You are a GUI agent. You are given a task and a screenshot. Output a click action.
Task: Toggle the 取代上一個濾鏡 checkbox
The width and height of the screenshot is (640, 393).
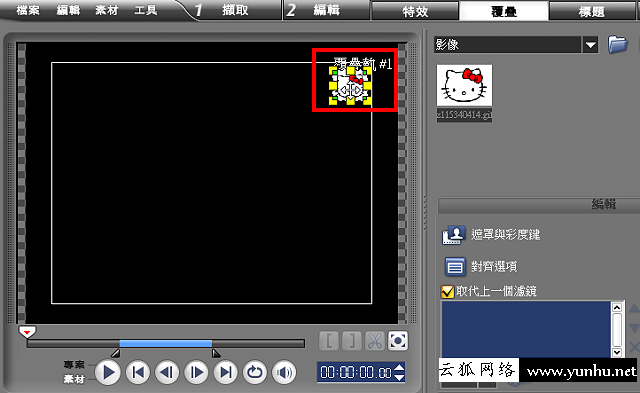[448, 291]
